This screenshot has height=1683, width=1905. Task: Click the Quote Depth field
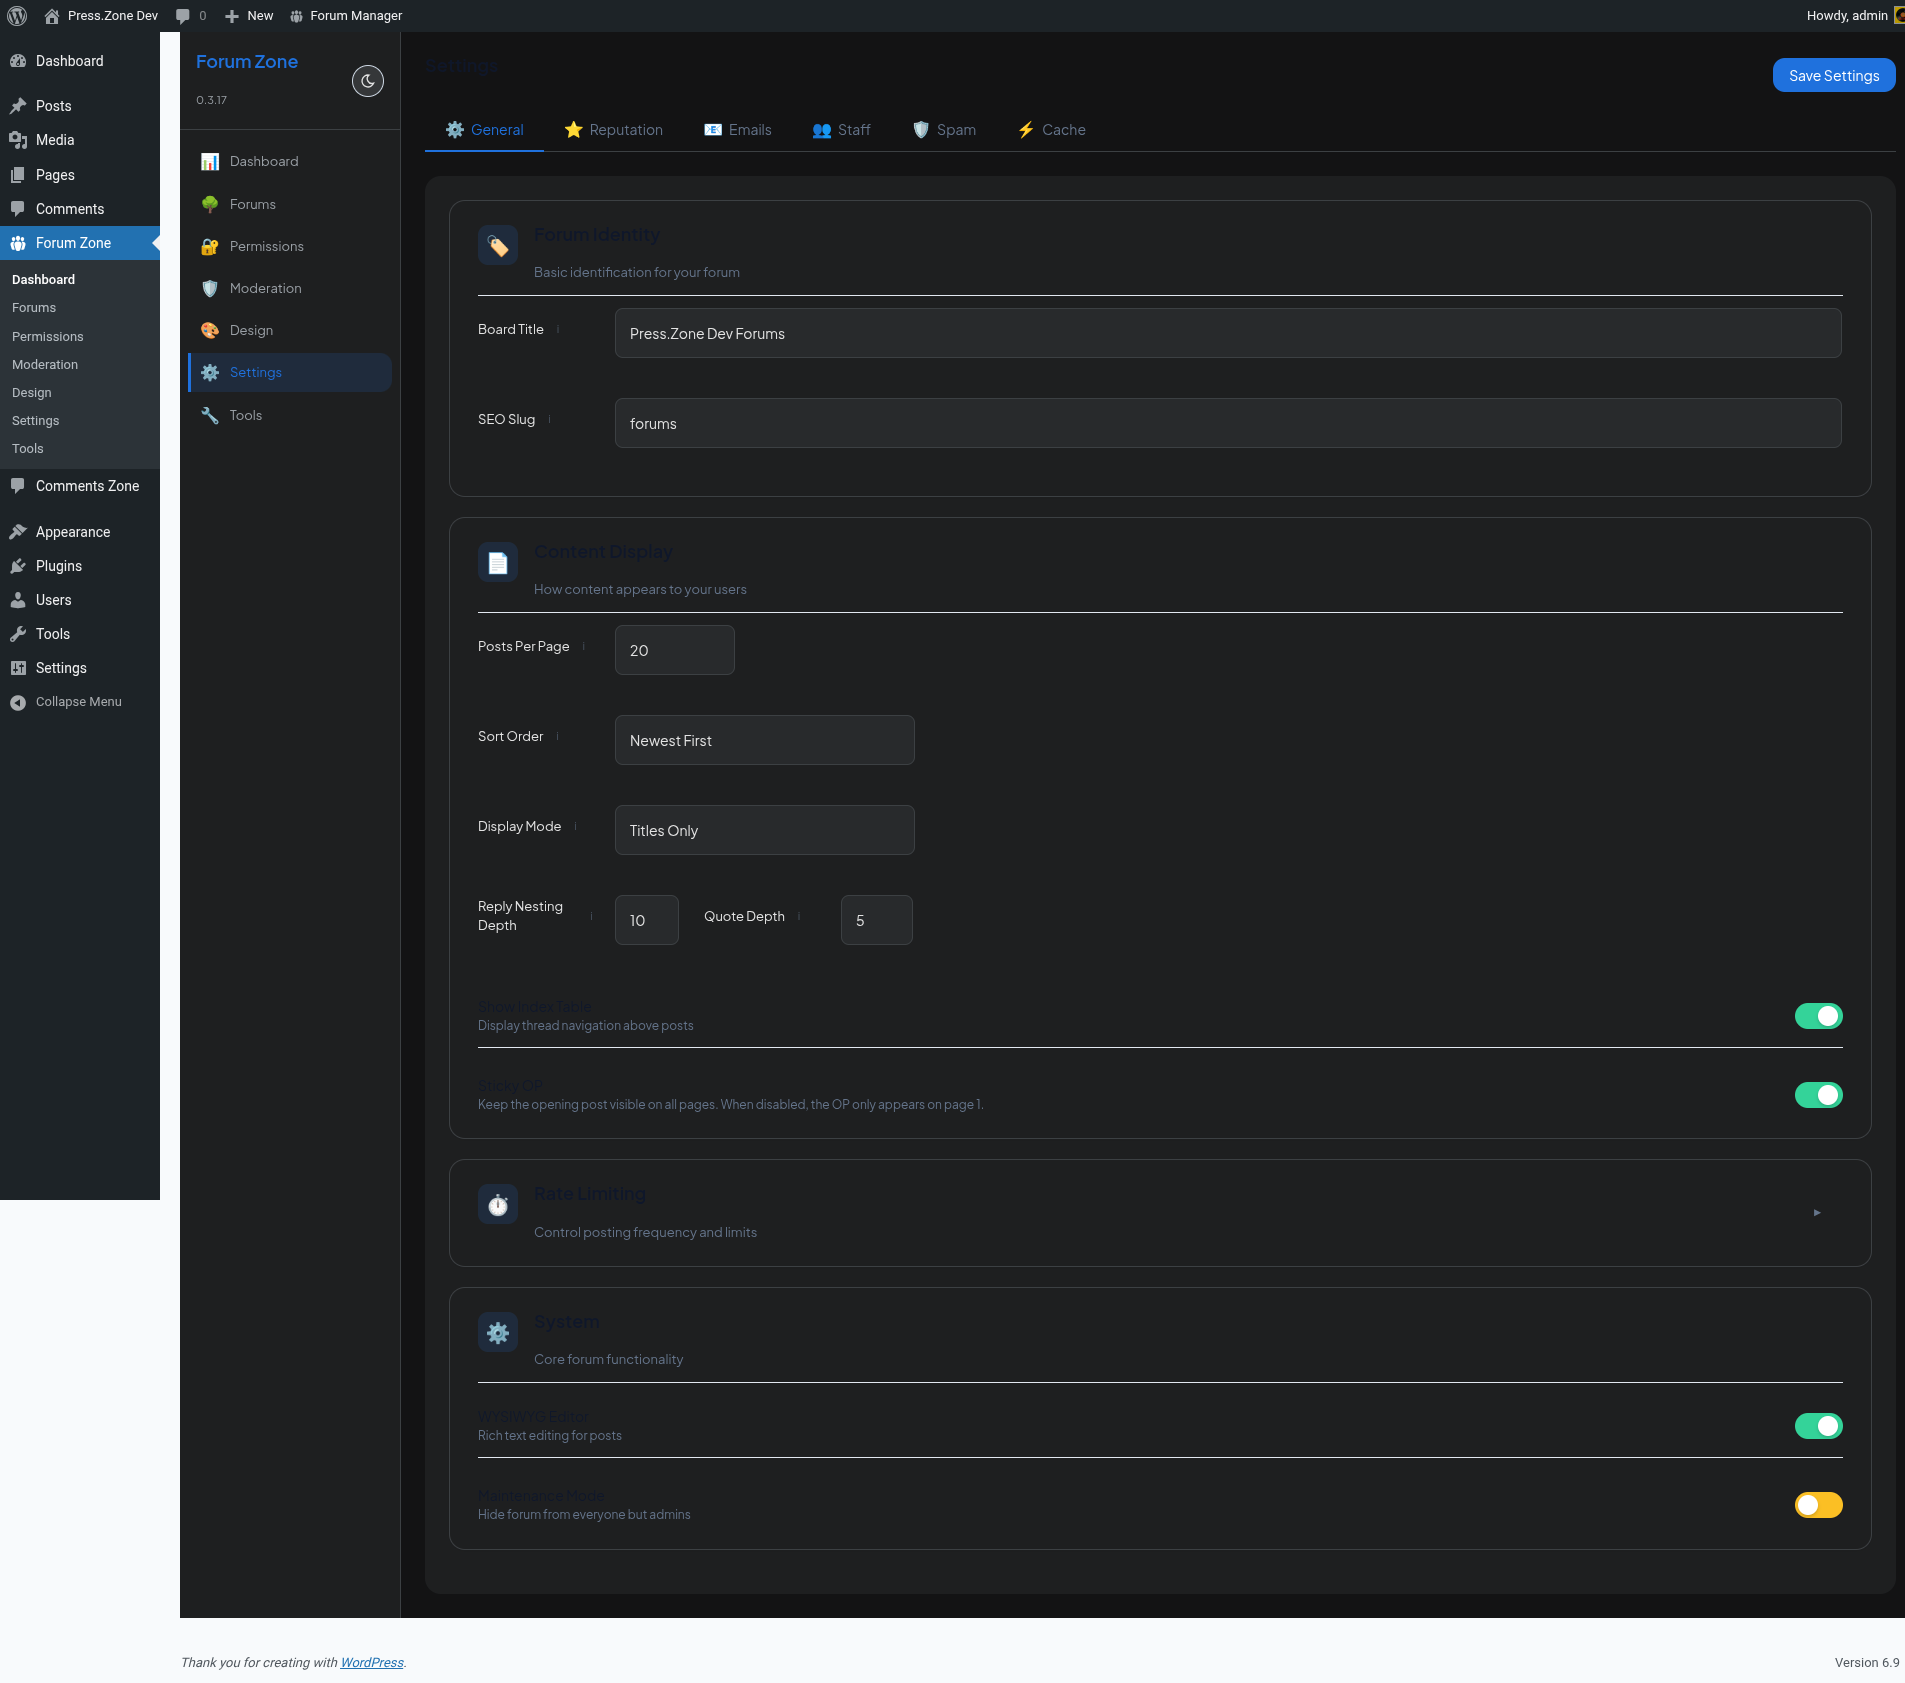(x=877, y=920)
